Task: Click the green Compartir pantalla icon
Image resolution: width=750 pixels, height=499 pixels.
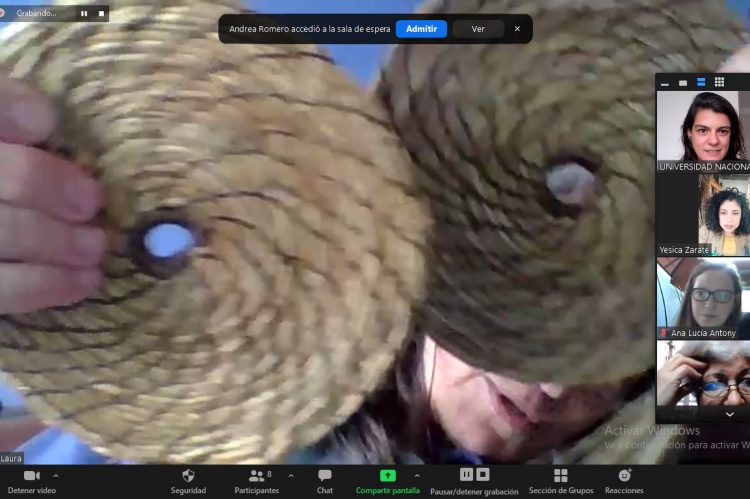Action: pos(387,475)
